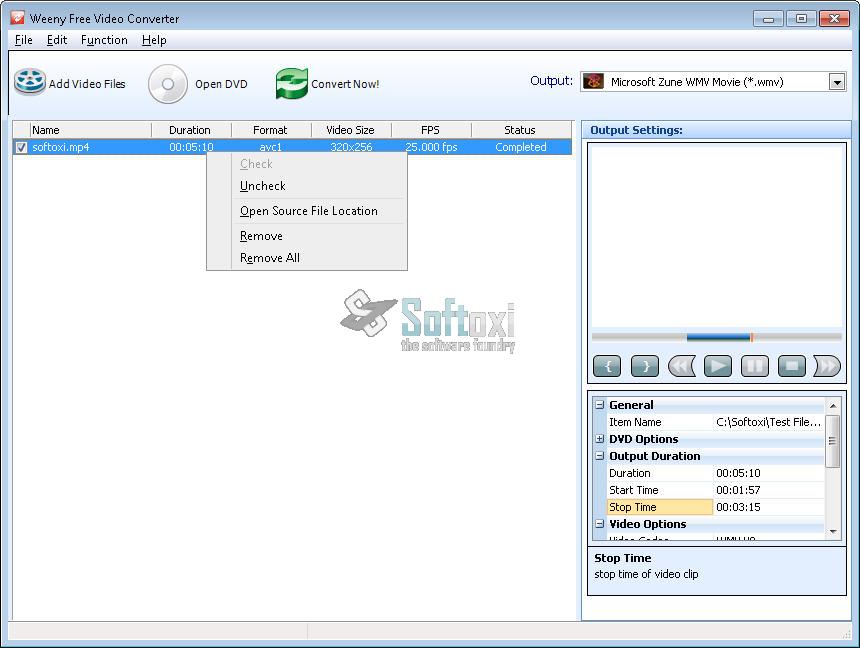Click the Completed status cell

pos(521,147)
